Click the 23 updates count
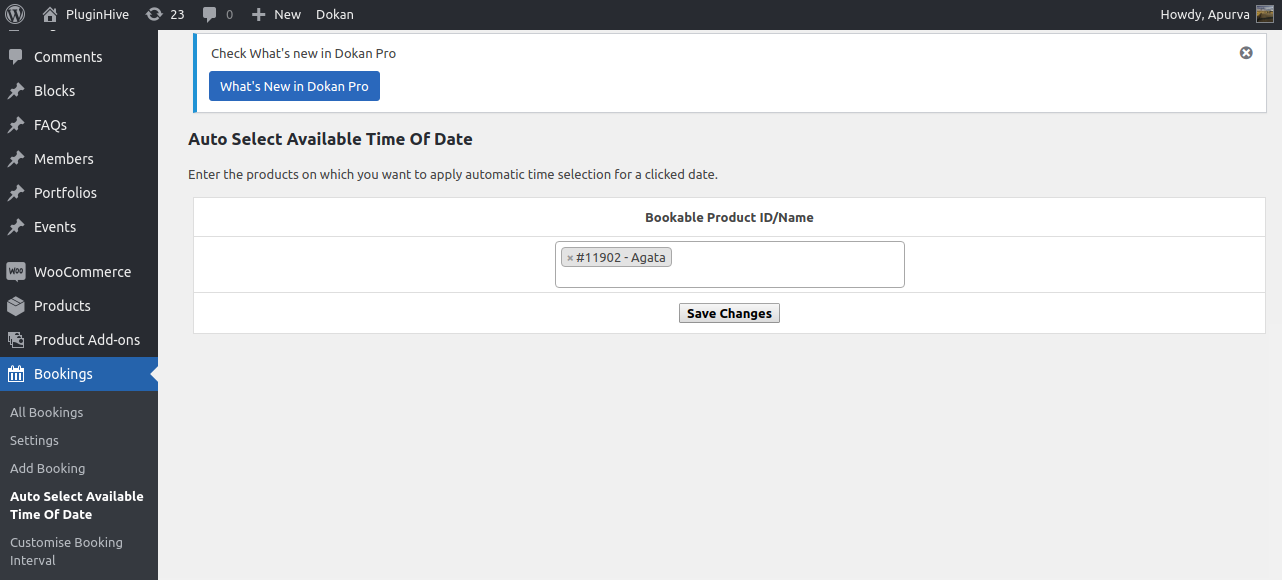Viewport: 1282px width, 580px height. coord(177,14)
